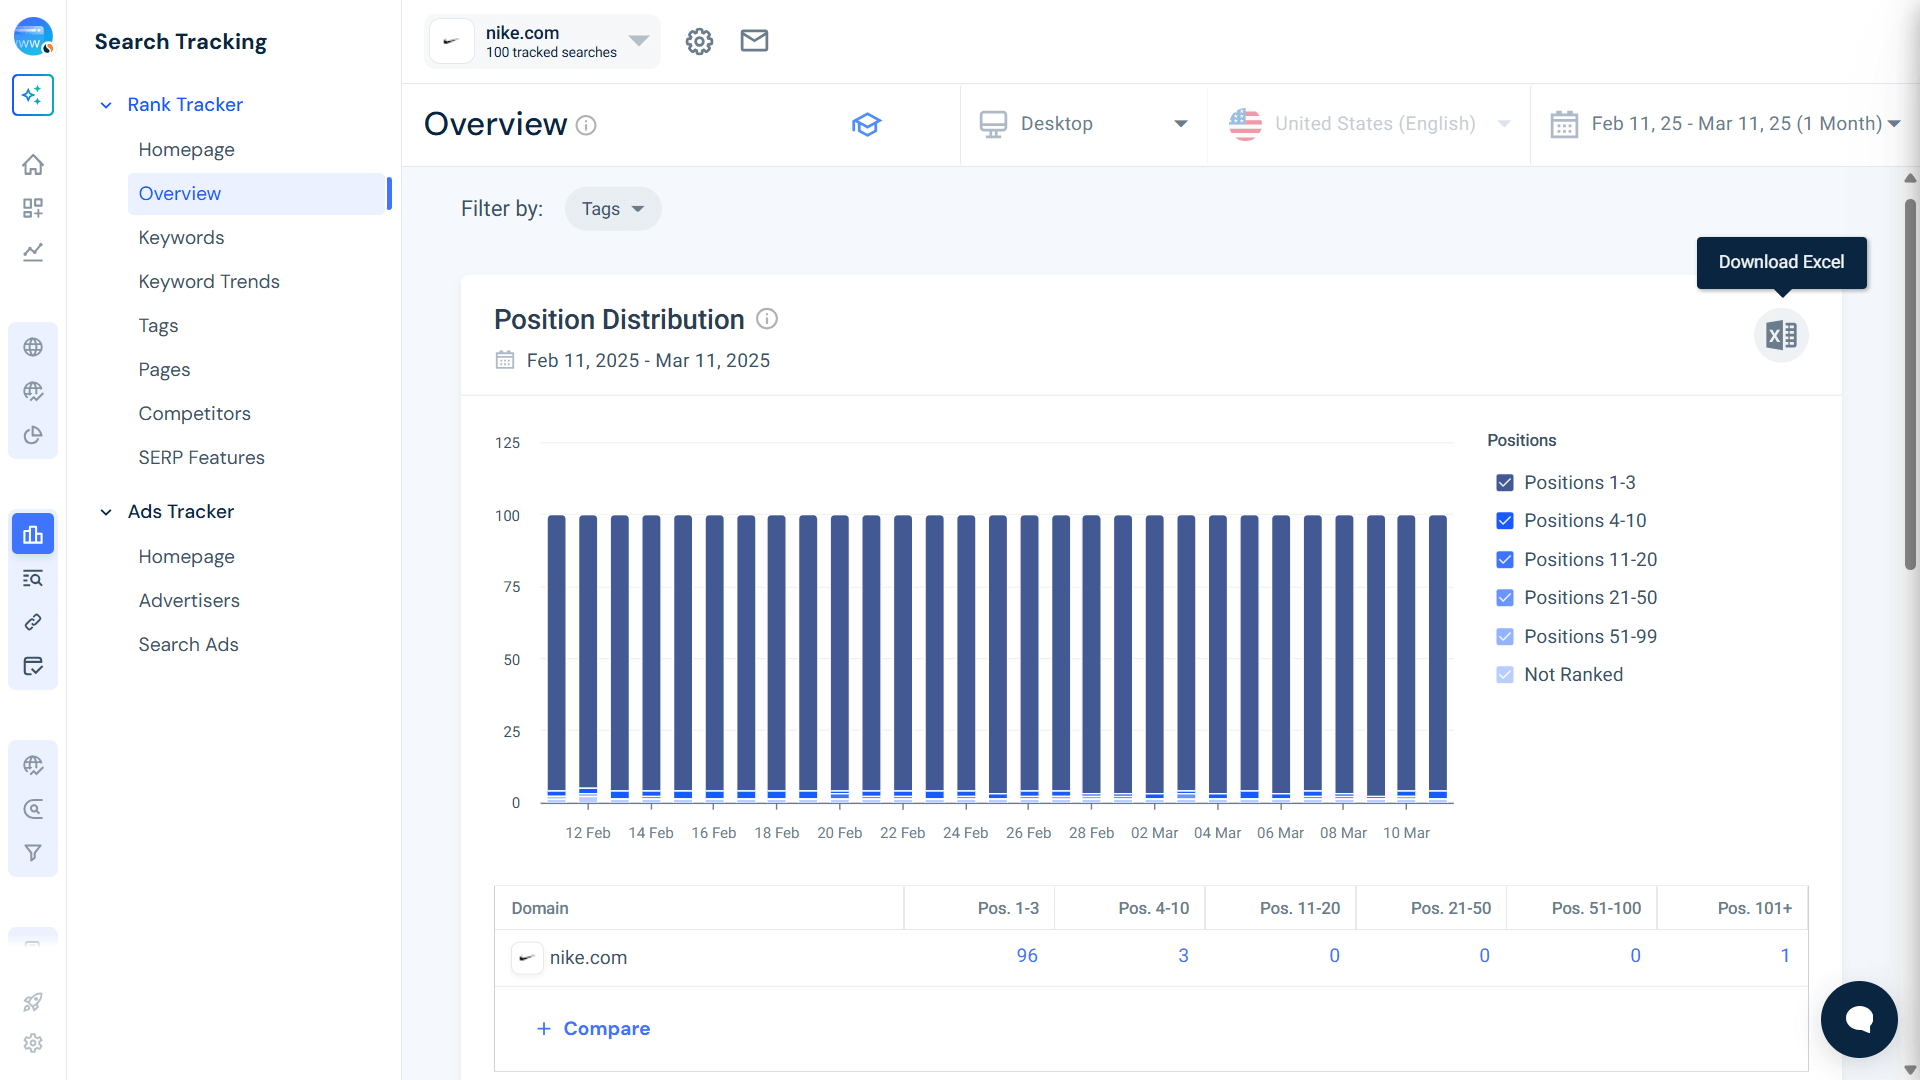The image size is (1920, 1080).
Task: Open the Tags filter dropdown
Action: point(613,209)
